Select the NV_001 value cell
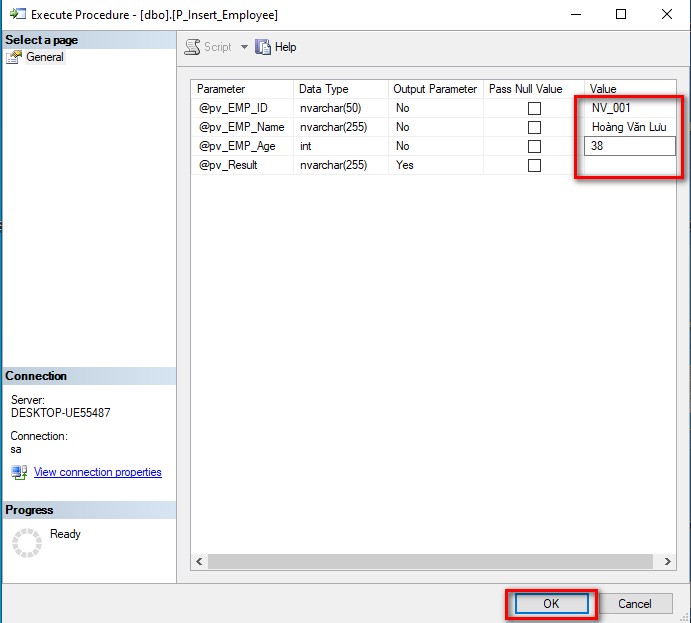Image resolution: width=691 pixels, height=623 pixels. [630, 108]
